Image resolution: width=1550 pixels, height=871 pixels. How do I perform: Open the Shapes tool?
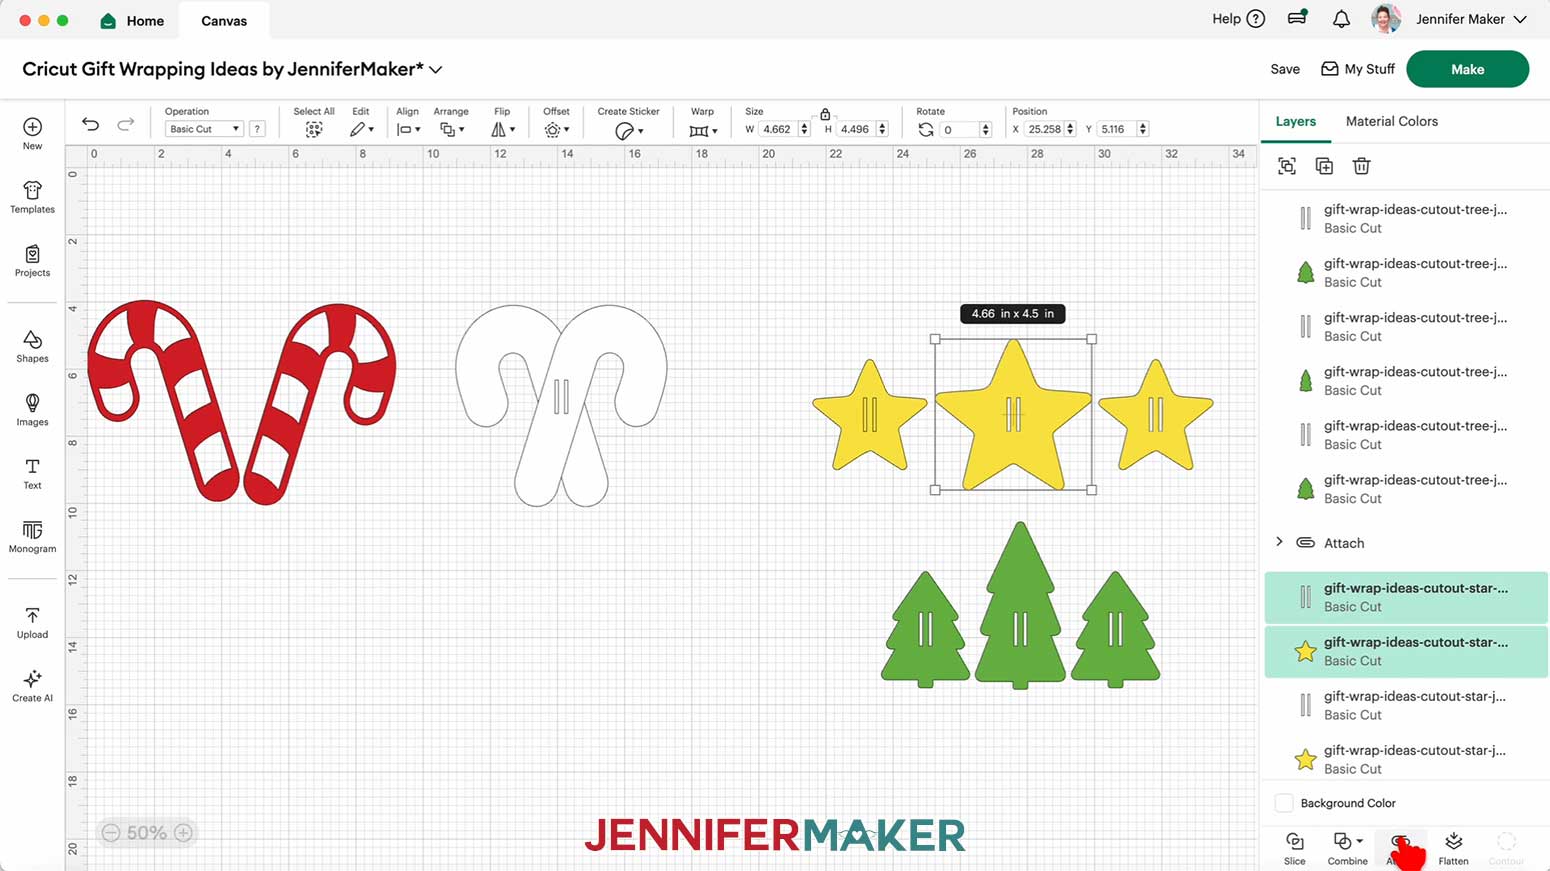[x=32, y=347]
